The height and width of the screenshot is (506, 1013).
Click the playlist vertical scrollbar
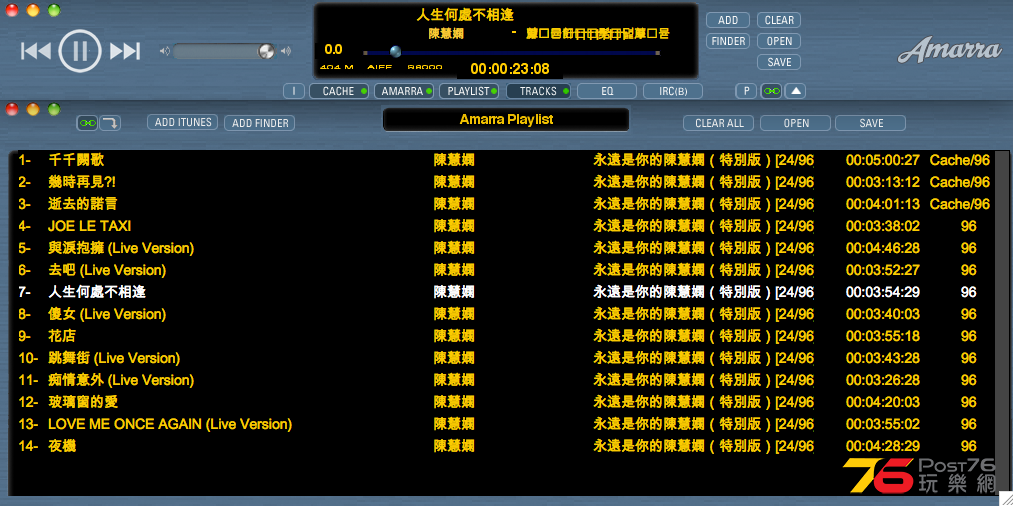1001,320
